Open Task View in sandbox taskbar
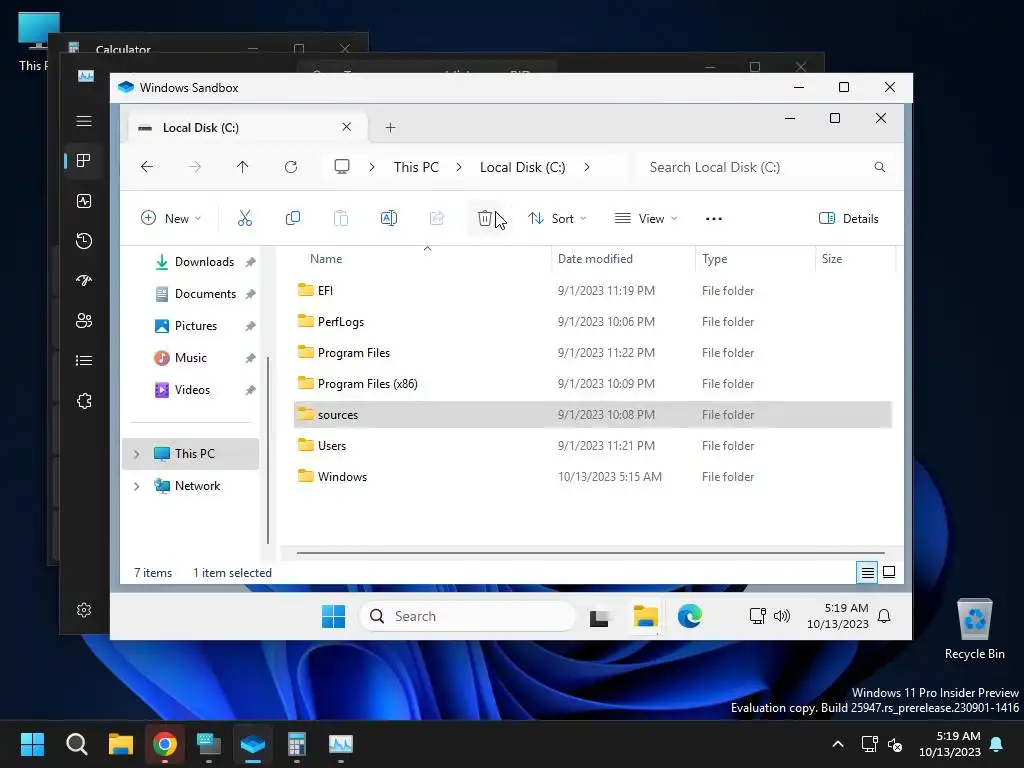Viewport: 1024px width, 768px height. pos(599,617)
